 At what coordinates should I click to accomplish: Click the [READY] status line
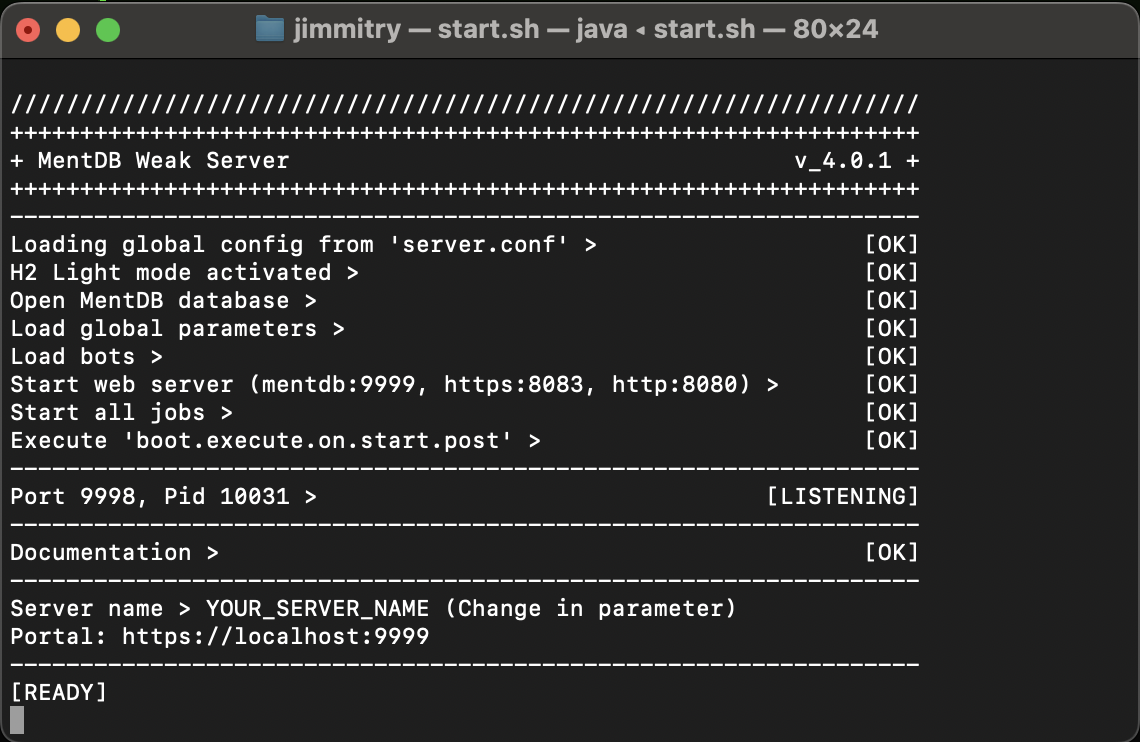[x=58, y=692]
